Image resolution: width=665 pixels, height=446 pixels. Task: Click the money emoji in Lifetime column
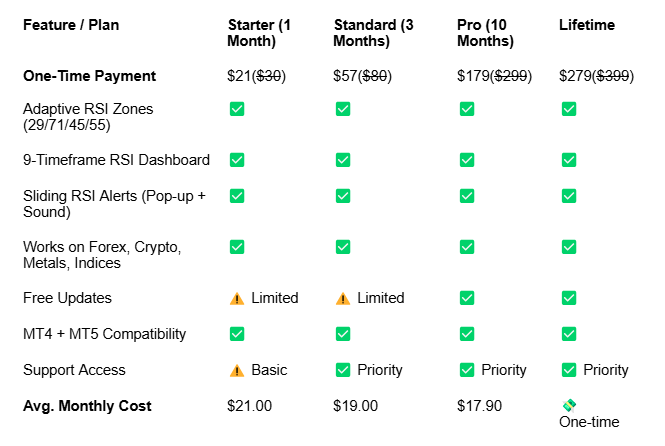click(x=569, y=406)
